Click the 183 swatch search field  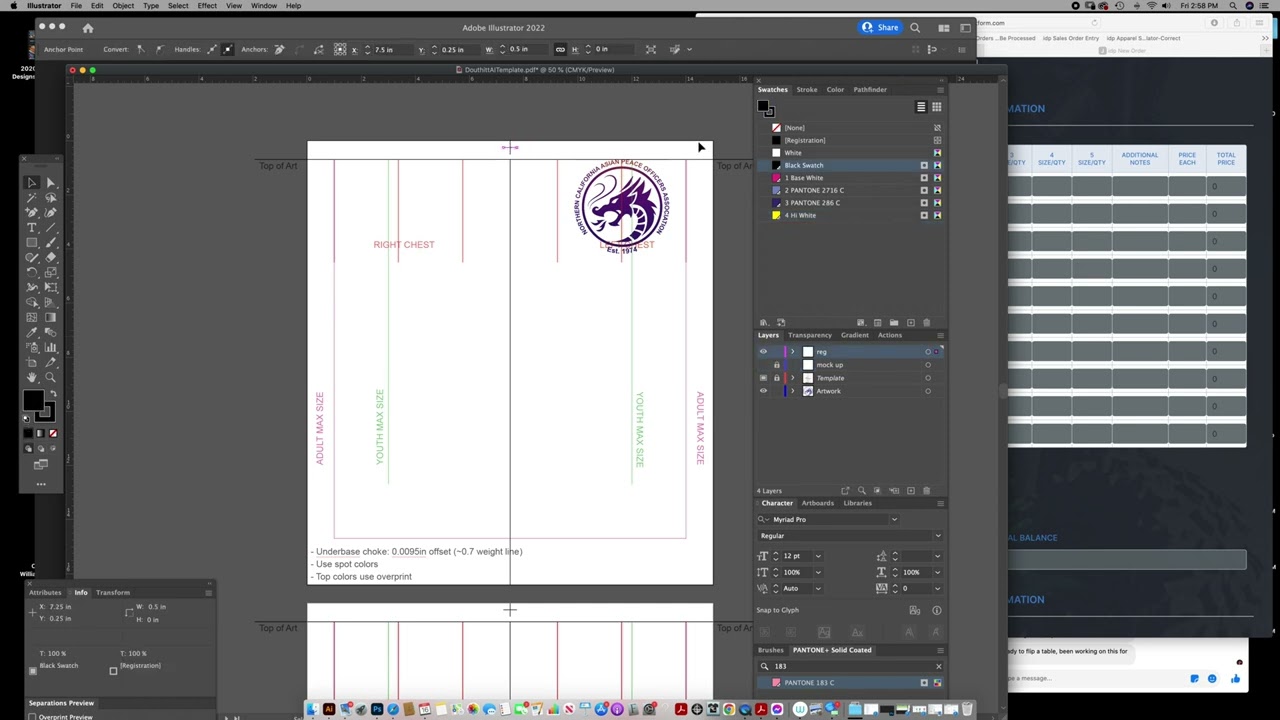850,666
